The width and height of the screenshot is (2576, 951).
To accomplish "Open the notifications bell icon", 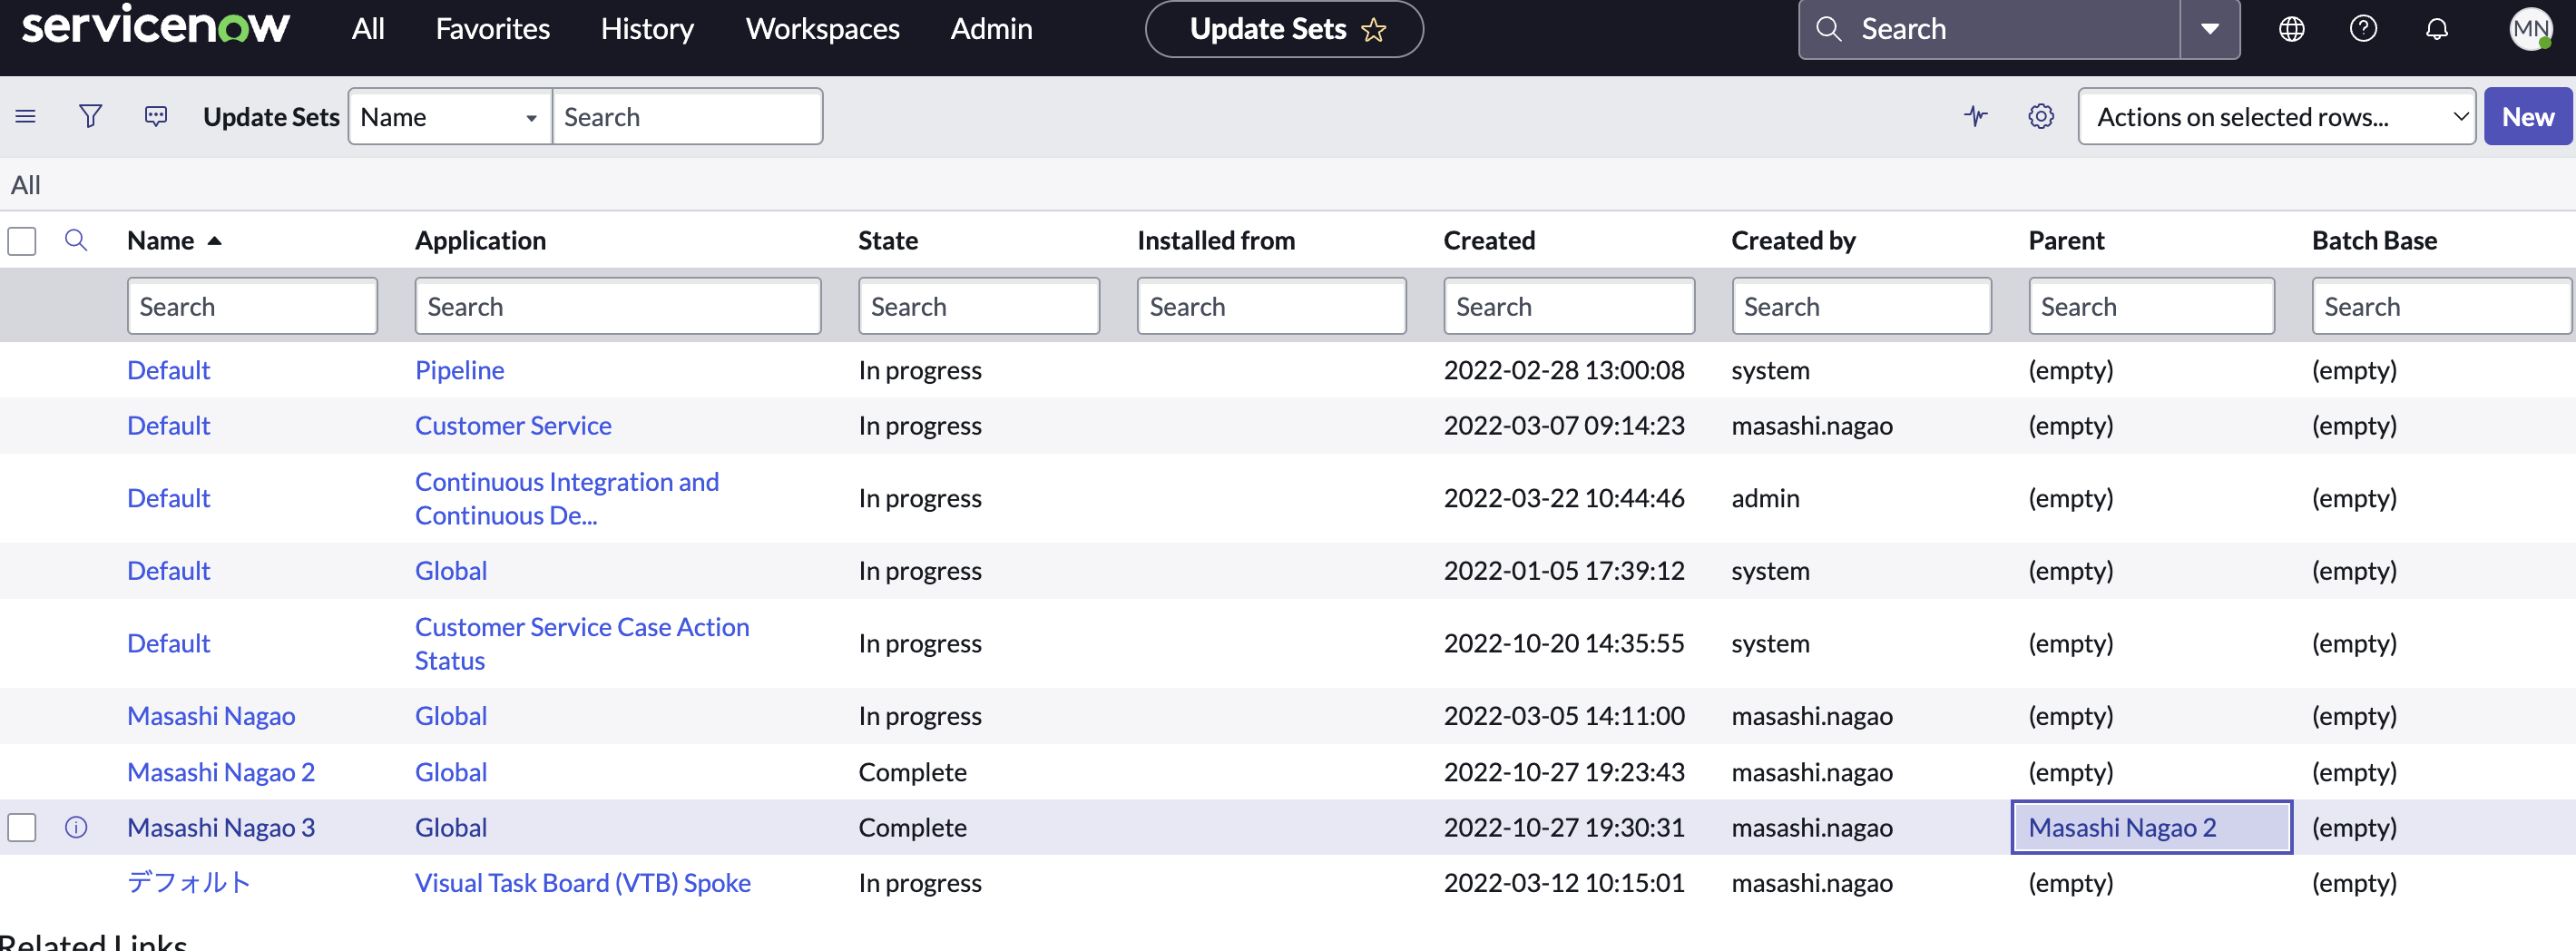I will coord(2437,29).
